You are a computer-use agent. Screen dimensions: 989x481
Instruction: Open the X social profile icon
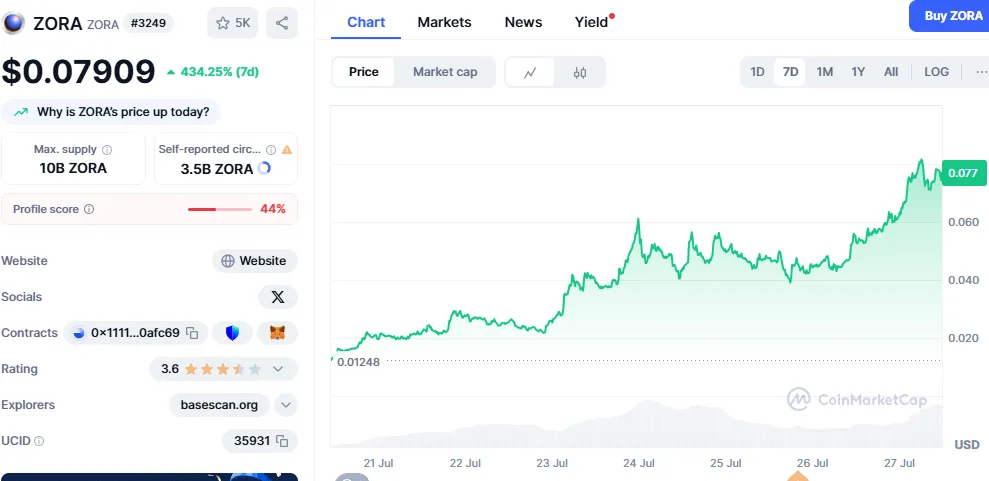277,297
